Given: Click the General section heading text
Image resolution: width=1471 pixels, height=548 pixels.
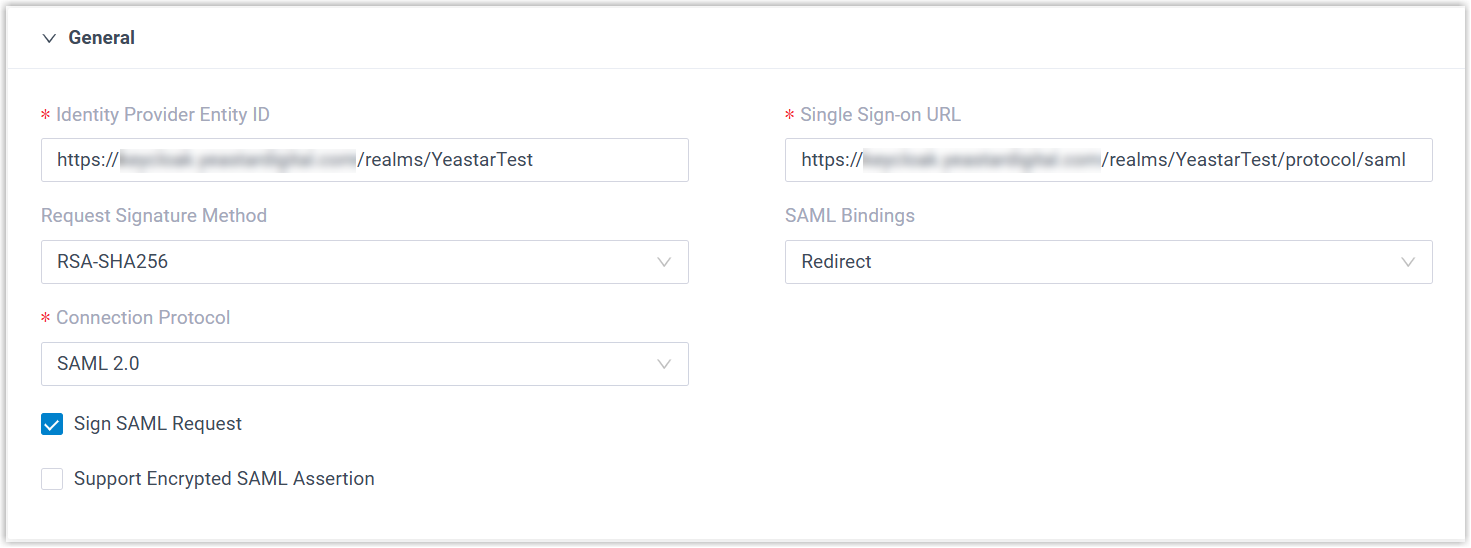Looking at the screenshot, I should [x=101, y=38].
